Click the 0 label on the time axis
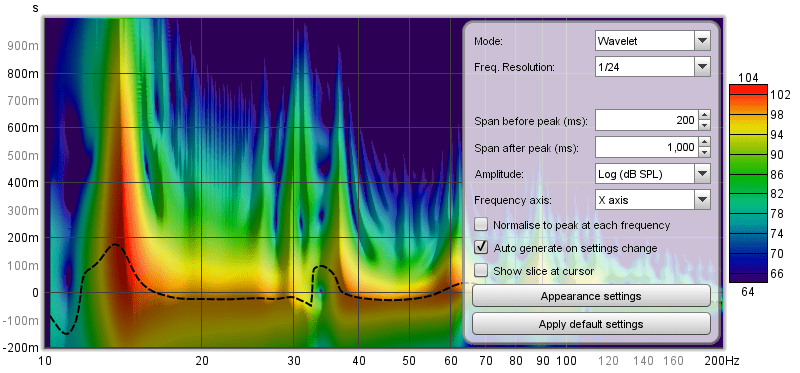800x373 pixels. coord(36,293)
